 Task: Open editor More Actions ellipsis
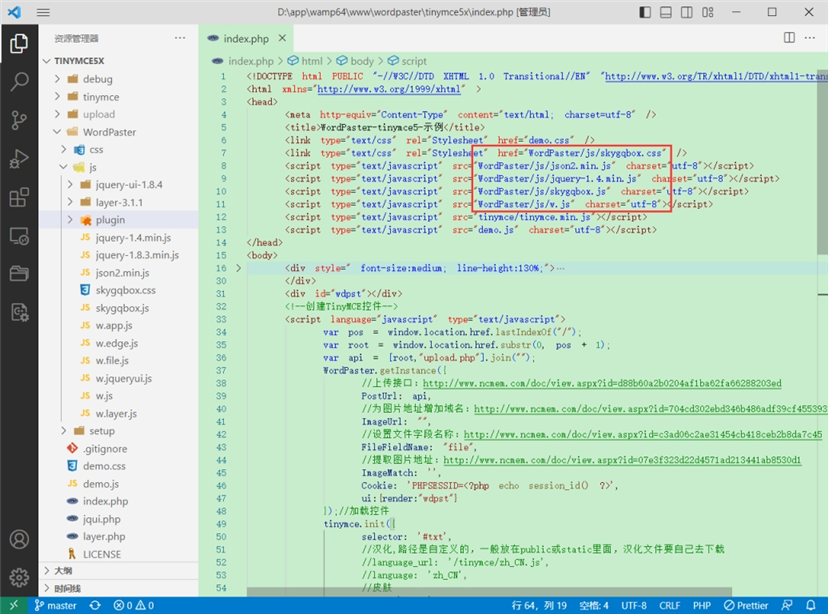pyautogui.click(x=810, y=37)
